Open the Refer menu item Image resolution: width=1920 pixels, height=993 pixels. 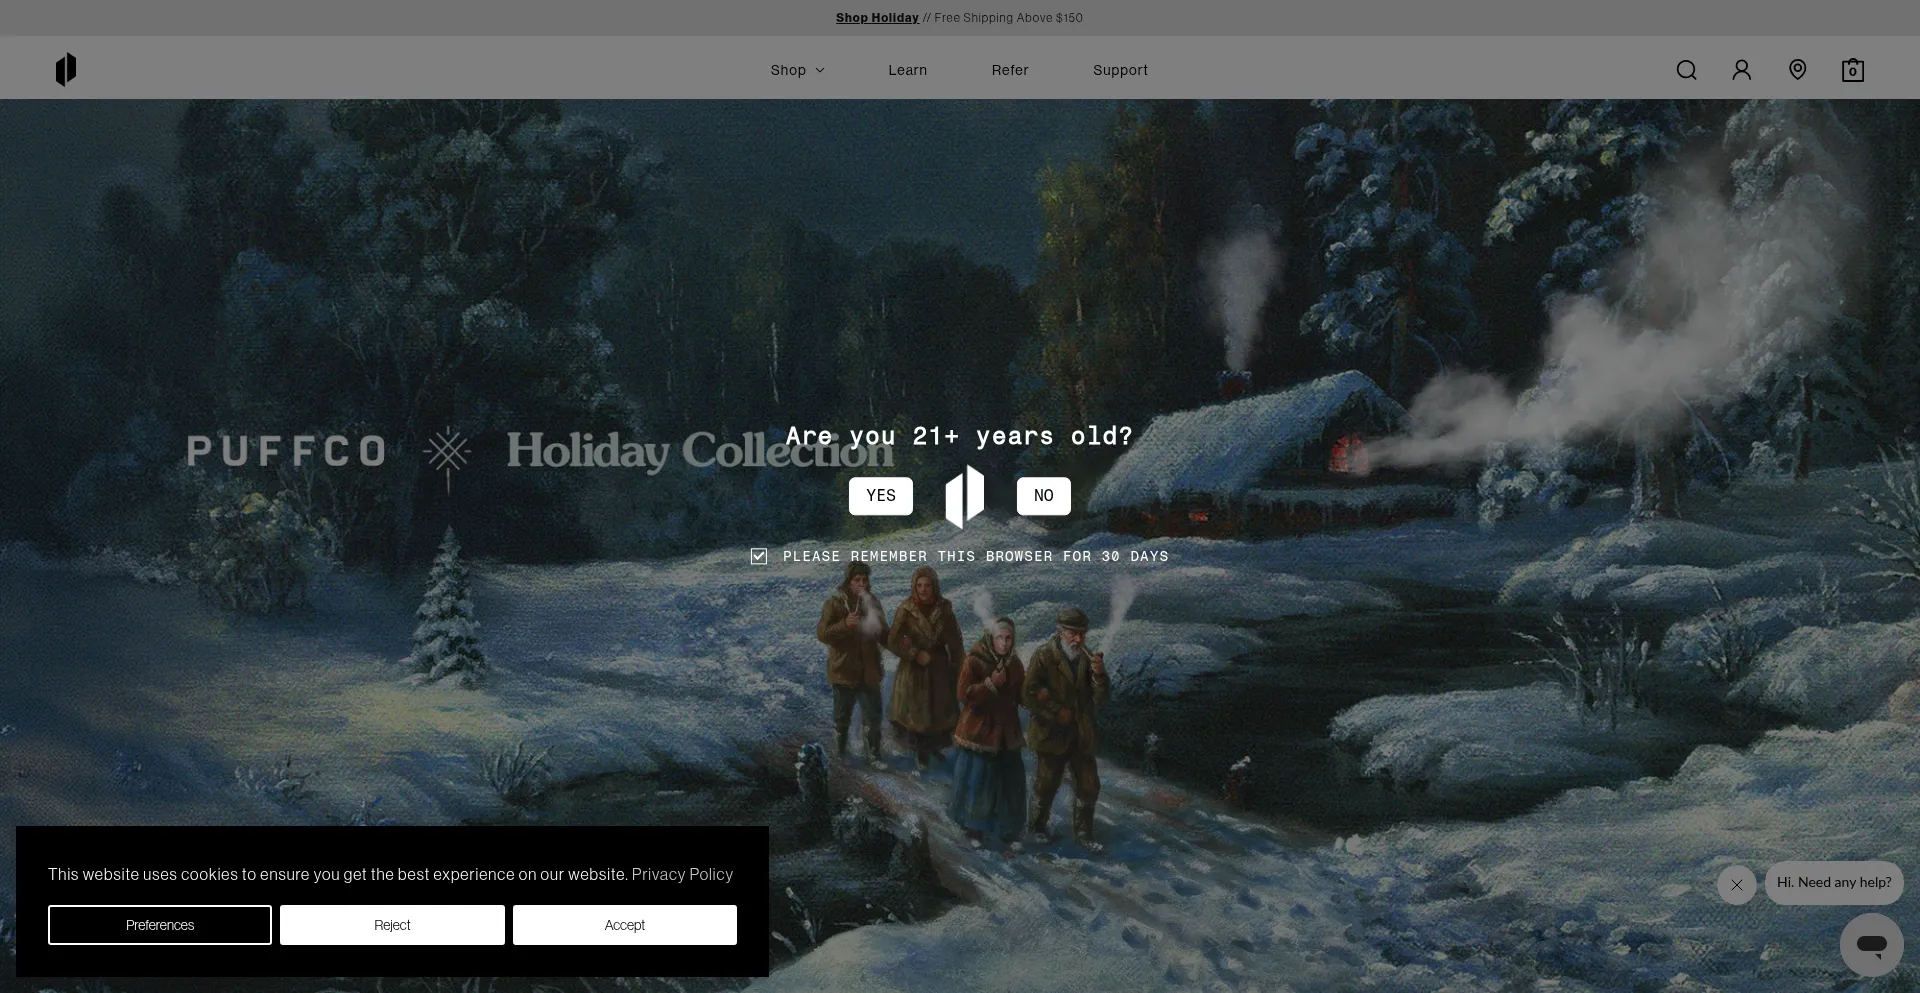1010,70
